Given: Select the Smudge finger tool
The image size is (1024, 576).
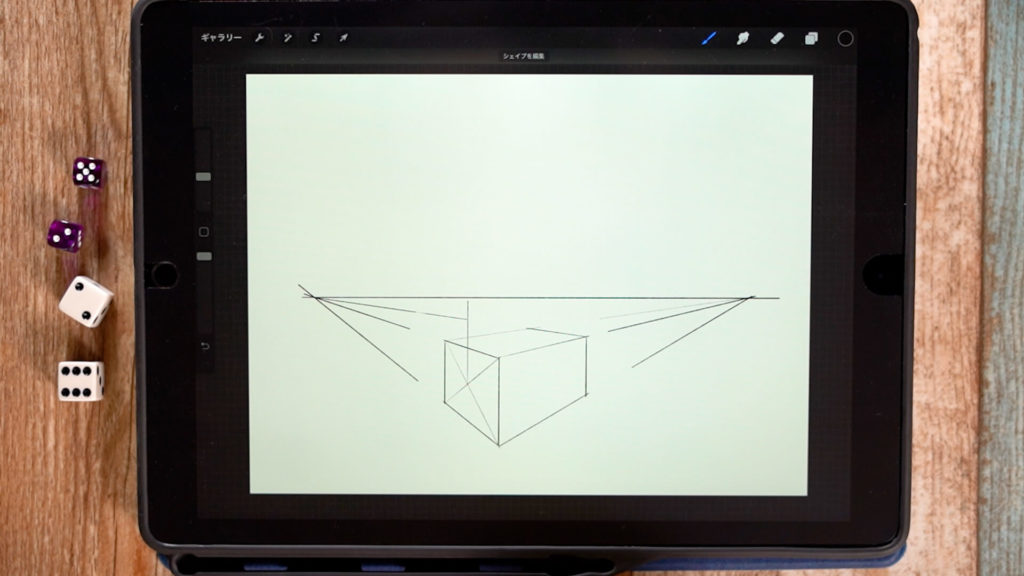Looking at the screenshot, I should 743,39.
